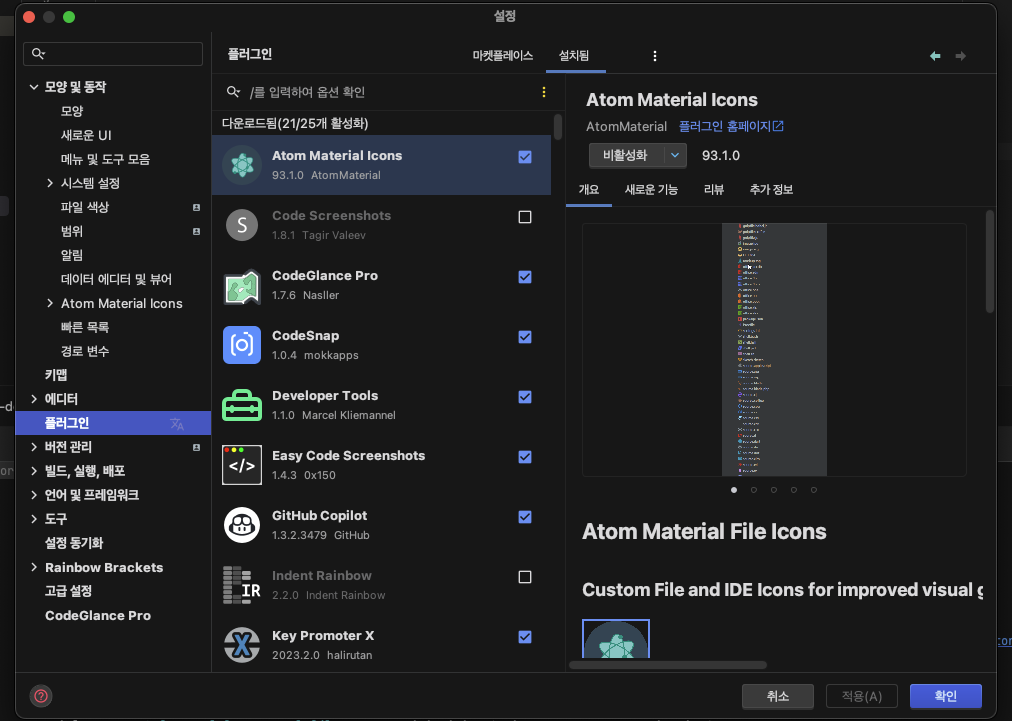Screen dimensions: 1012x721
Task: Select the last screenshot carousel dot
Action: pos(814,490)
